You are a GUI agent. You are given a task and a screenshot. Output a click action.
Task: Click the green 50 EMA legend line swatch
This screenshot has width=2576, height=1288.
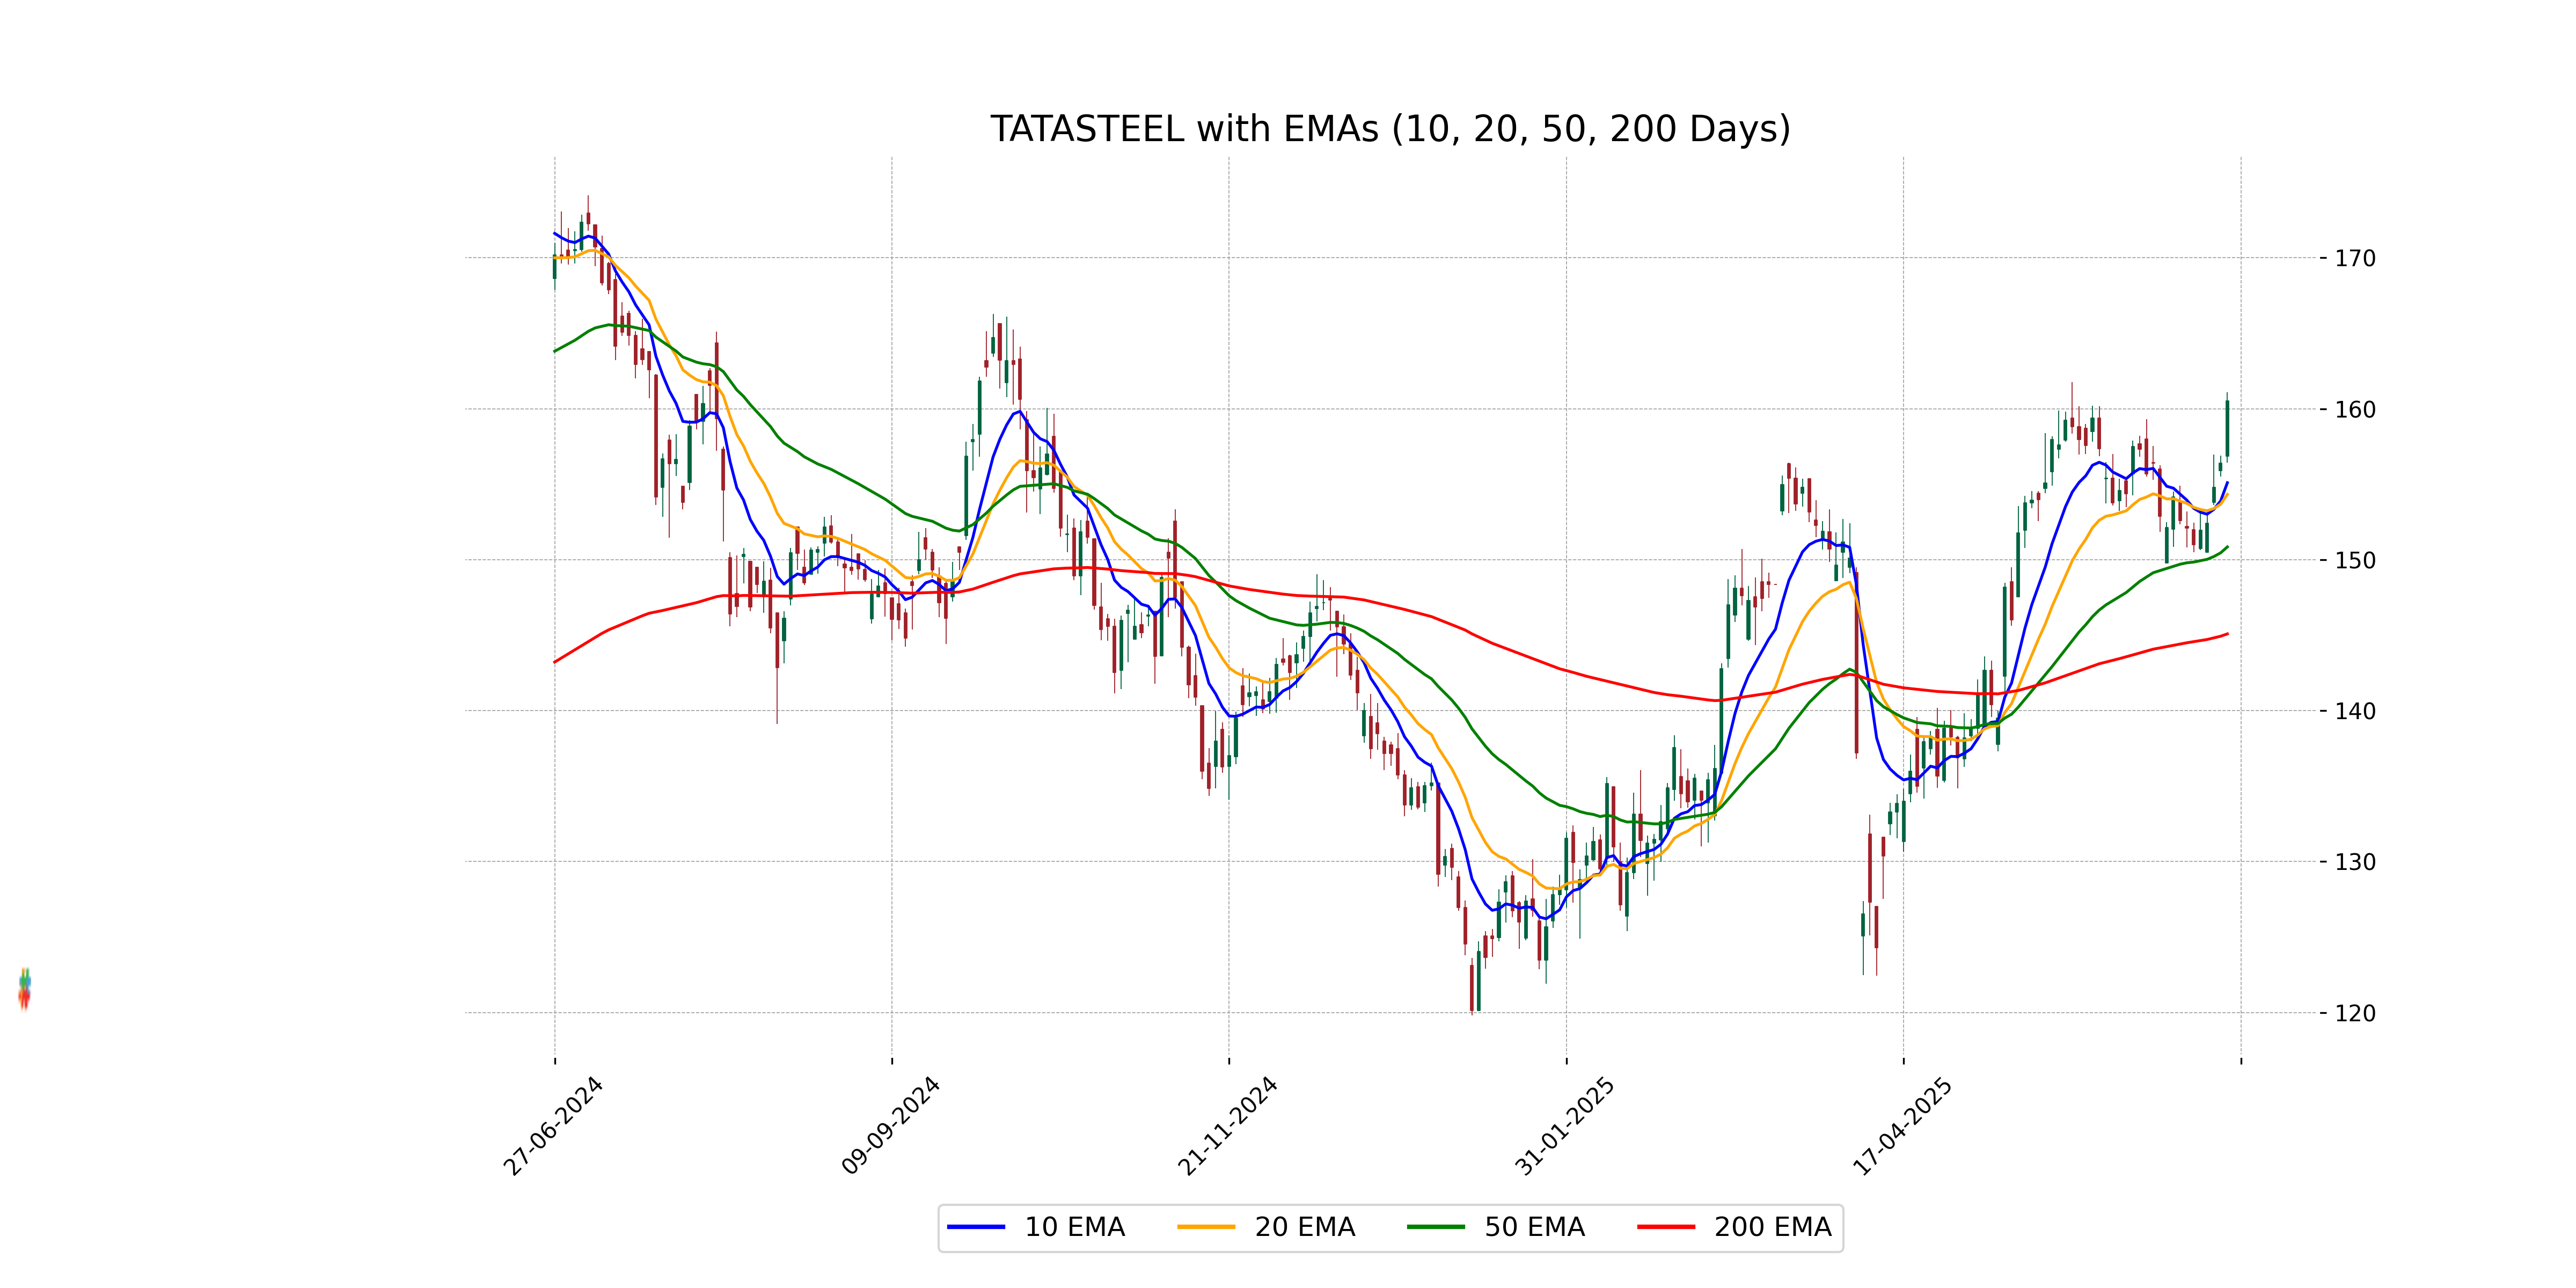[x=1436, y=1227]
